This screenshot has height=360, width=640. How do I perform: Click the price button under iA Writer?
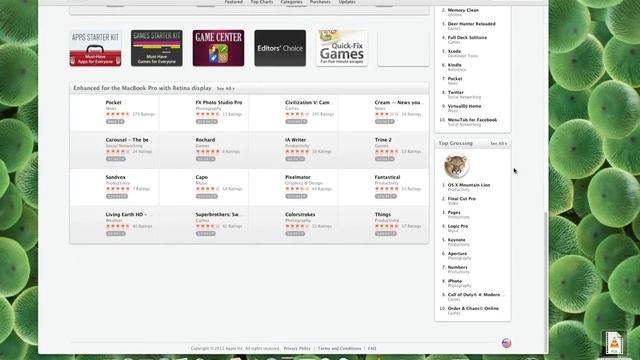(295, 159)
